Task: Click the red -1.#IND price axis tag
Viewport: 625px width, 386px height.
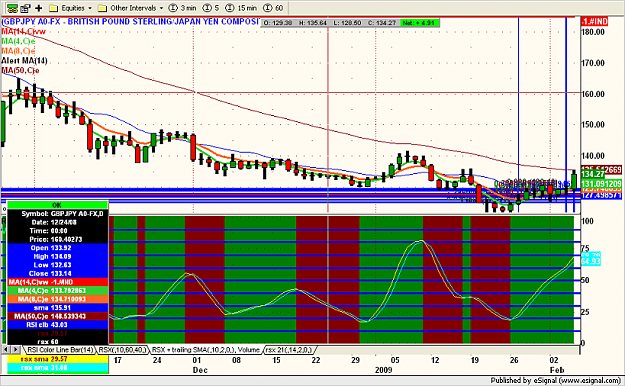Action: coord(595,22)
